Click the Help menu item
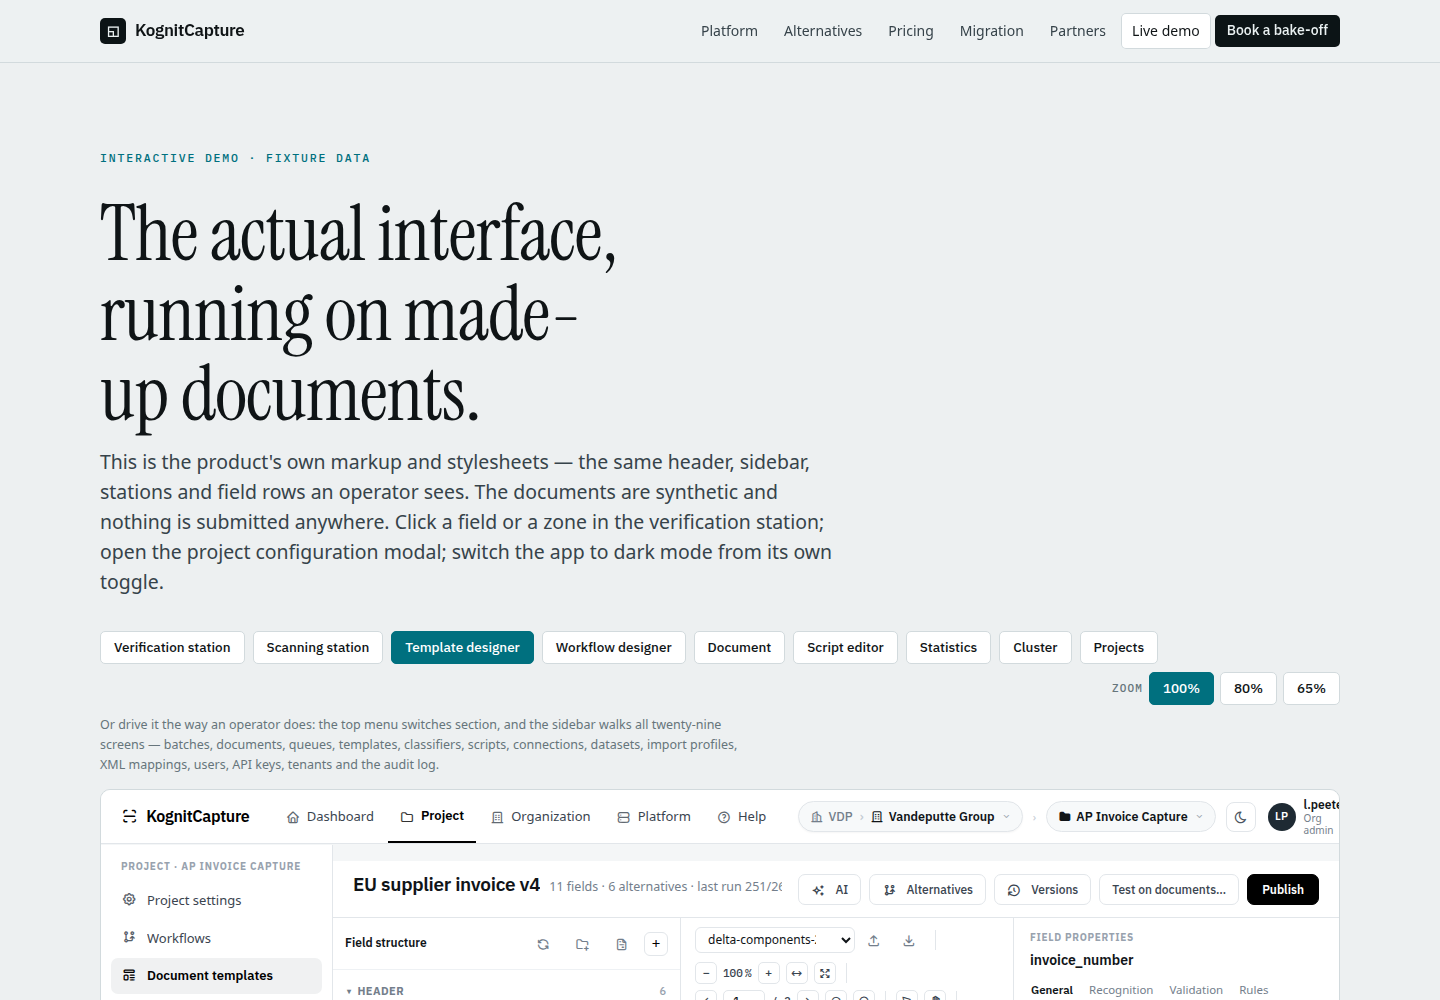This screenshot has height=1000, width=1440. coord(742,817)
